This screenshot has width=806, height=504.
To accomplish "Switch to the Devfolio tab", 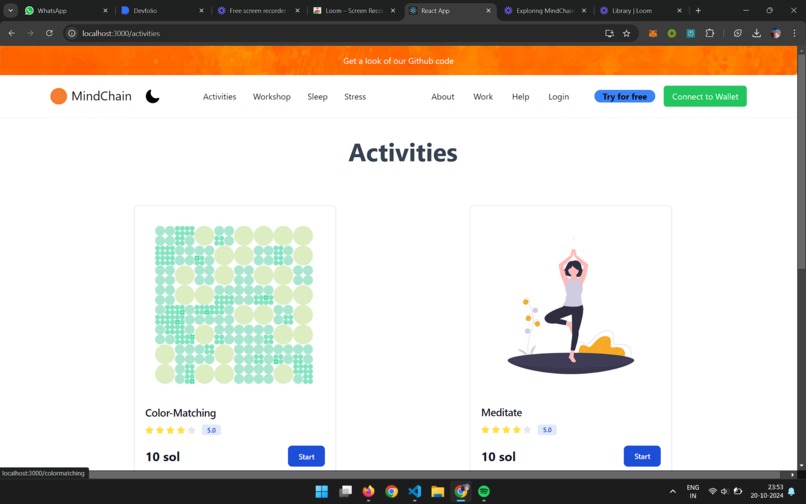I will 160,10.
